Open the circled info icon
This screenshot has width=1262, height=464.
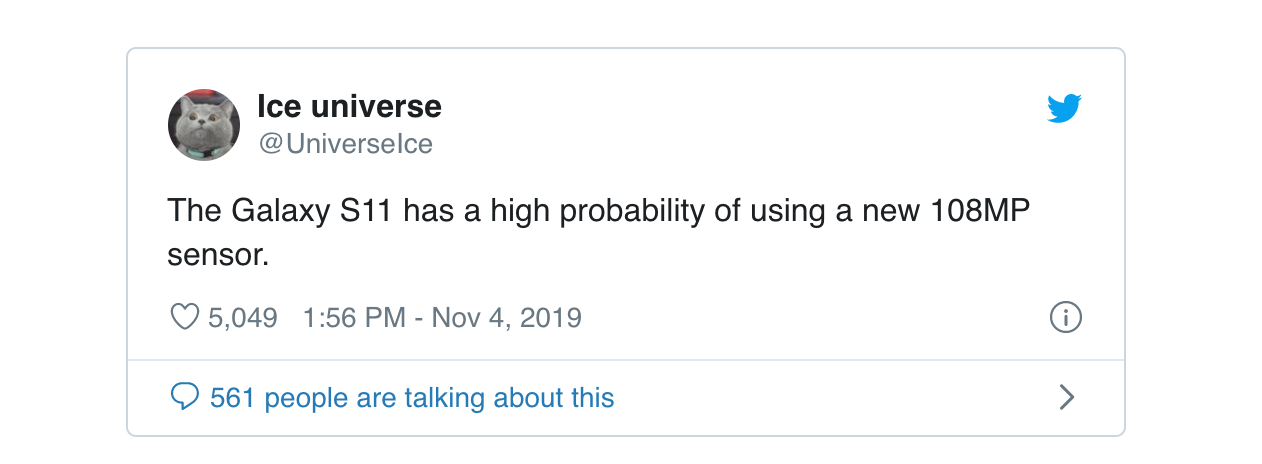1066,318
